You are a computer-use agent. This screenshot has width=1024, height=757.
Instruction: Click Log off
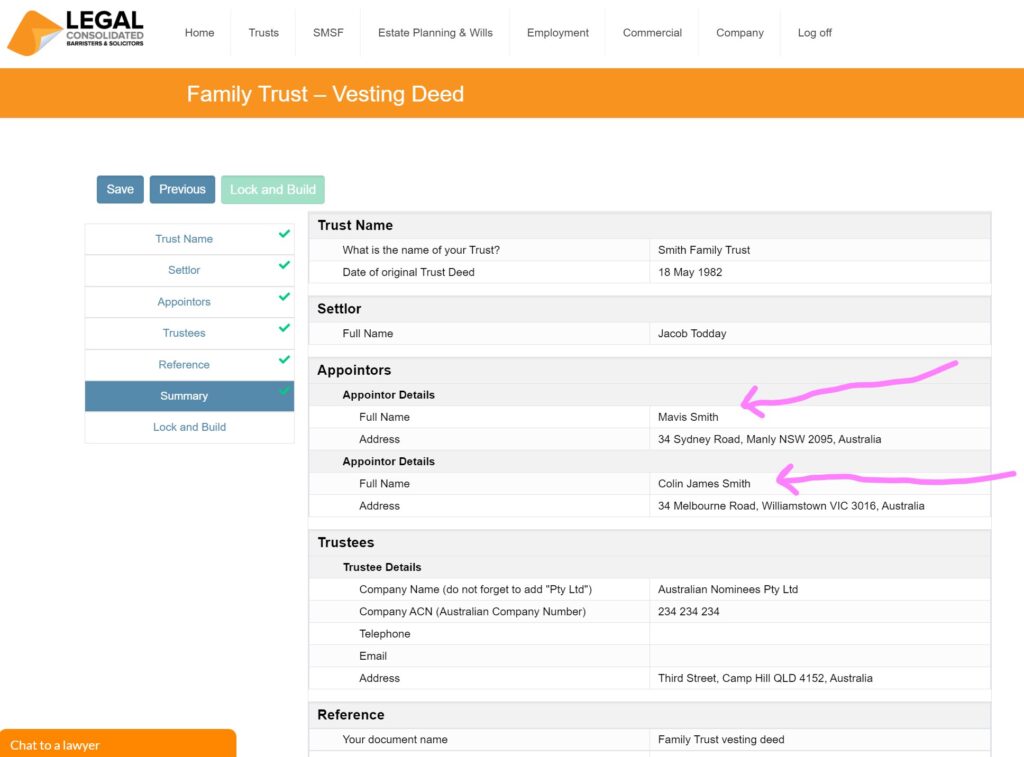pyautogui.click(x=814, y=32)
